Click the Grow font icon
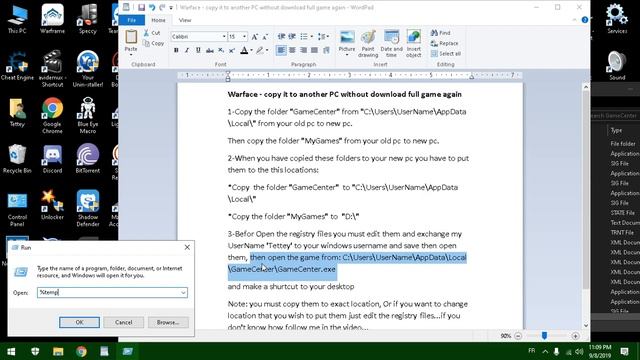The image size is (640, 360). tap(255, 37)
